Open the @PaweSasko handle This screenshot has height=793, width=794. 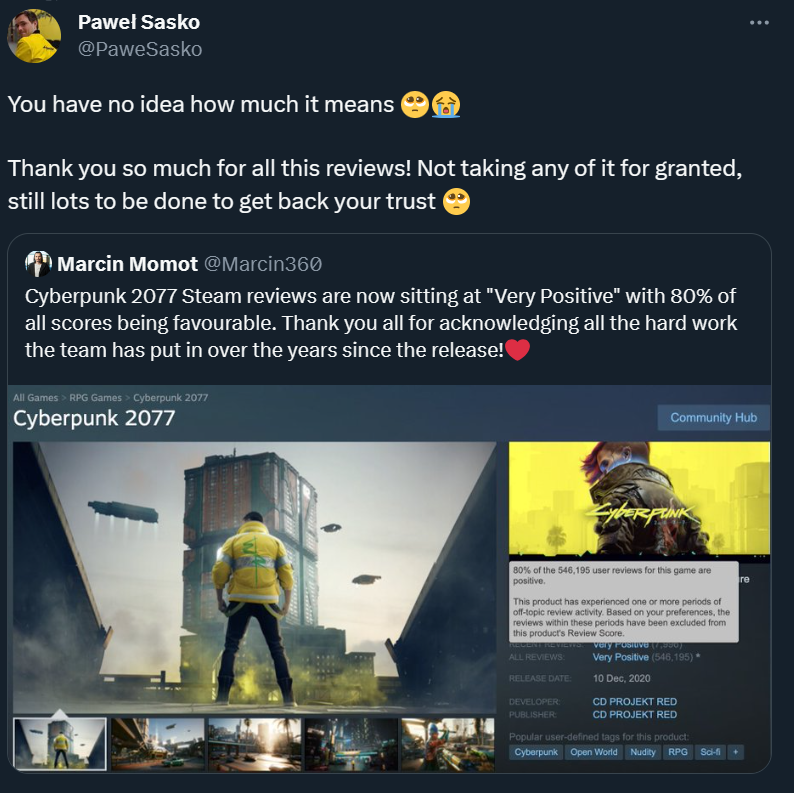pyautogui.click(x=140, y=49)
